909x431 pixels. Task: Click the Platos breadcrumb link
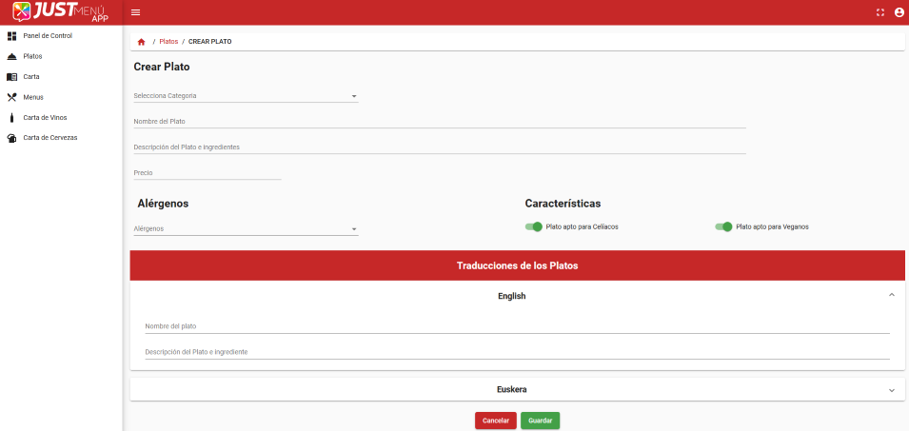coord(168,41)
